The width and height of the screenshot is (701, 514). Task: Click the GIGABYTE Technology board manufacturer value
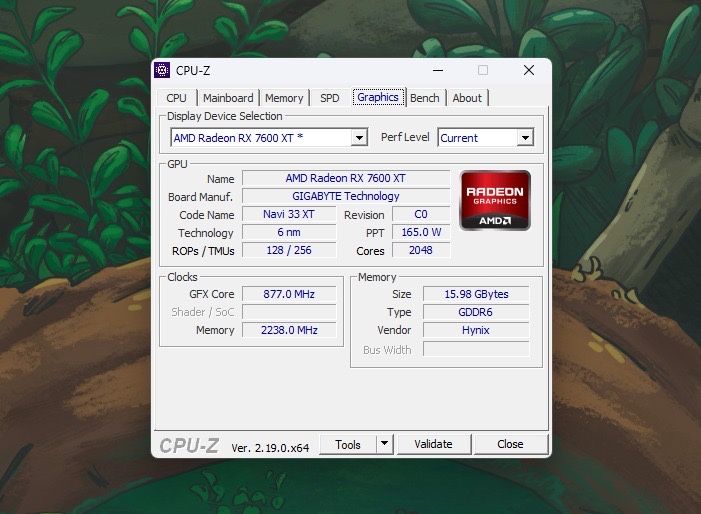click(346, 196)
